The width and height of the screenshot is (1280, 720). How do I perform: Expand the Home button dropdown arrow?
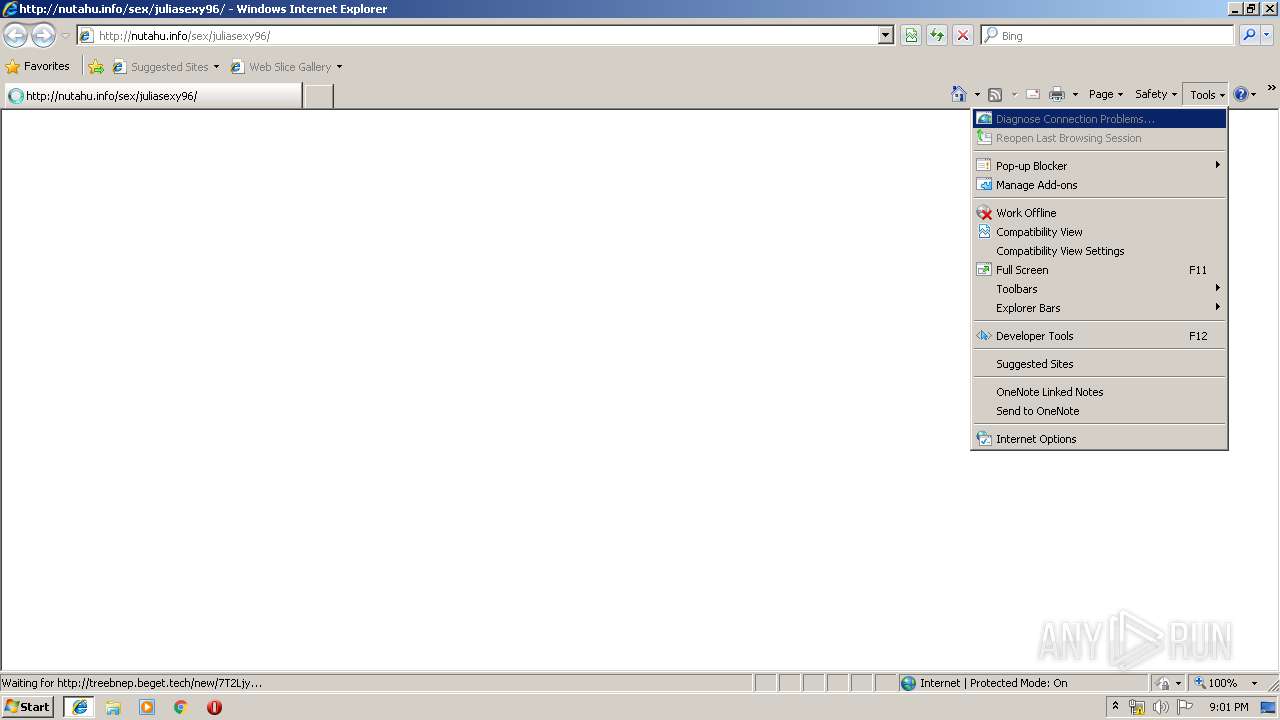[x=977, y=94]
